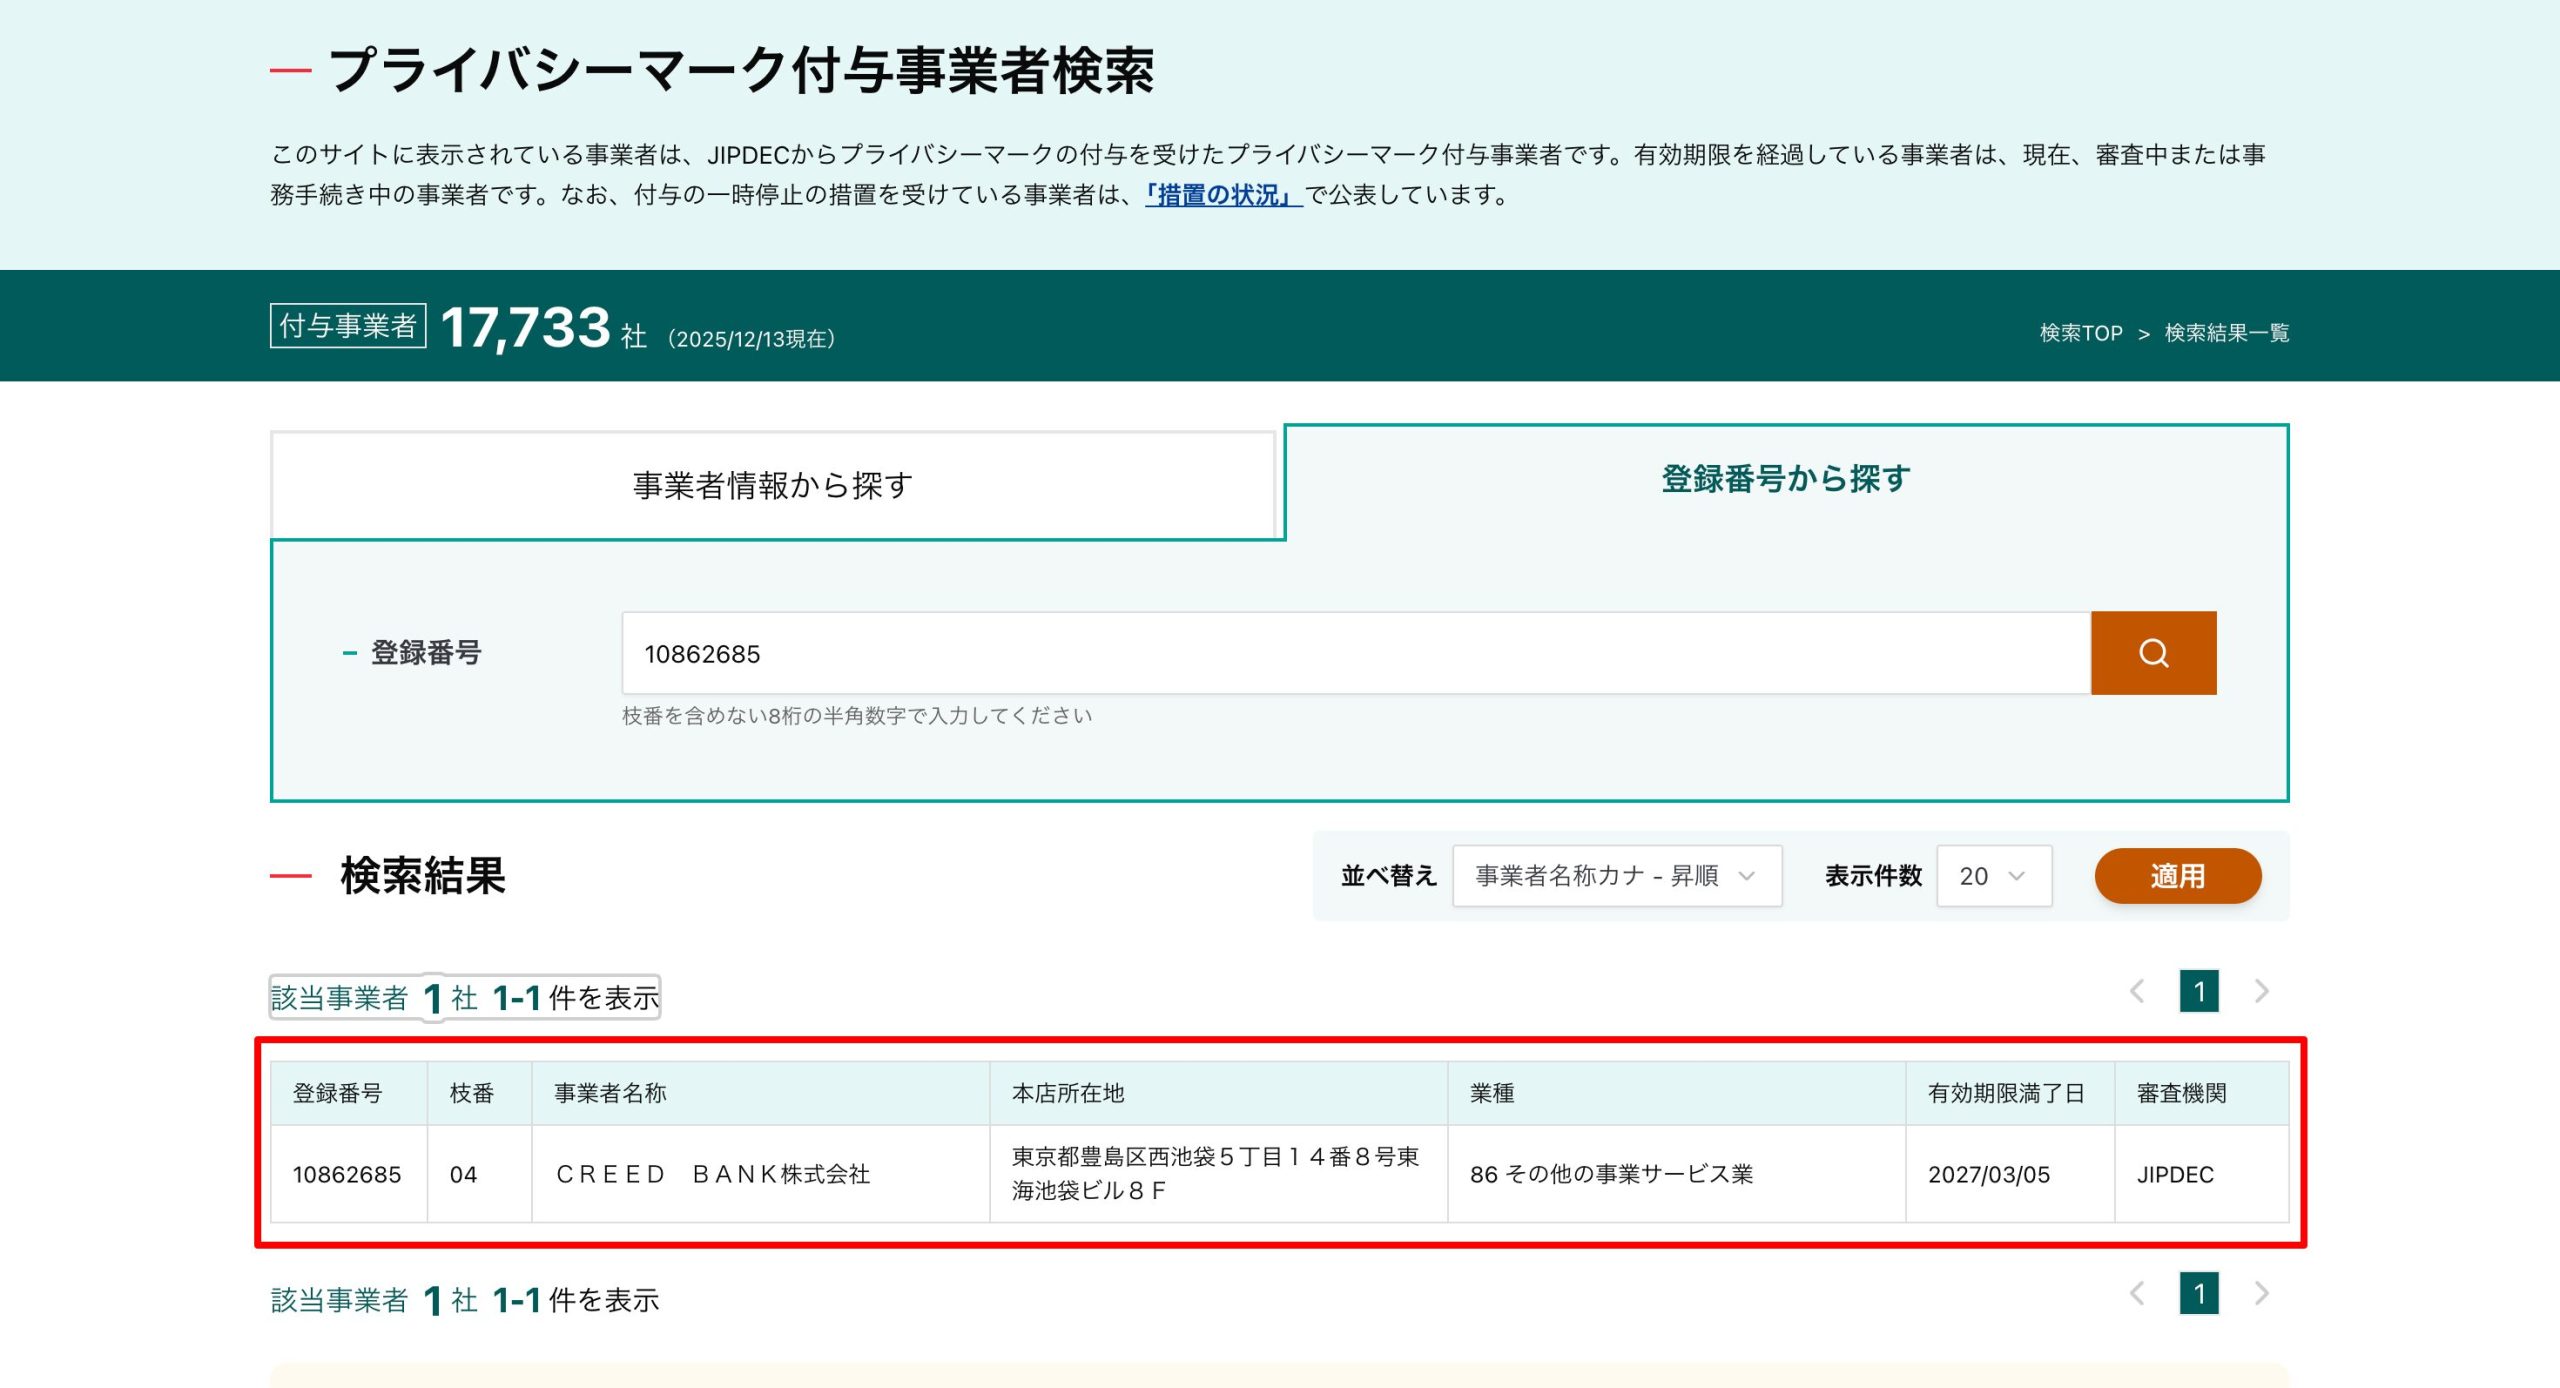Select the 2027/03/05 expiry date cell
Viewport: 2560px width, 1388px height.
(2010, 1174)
